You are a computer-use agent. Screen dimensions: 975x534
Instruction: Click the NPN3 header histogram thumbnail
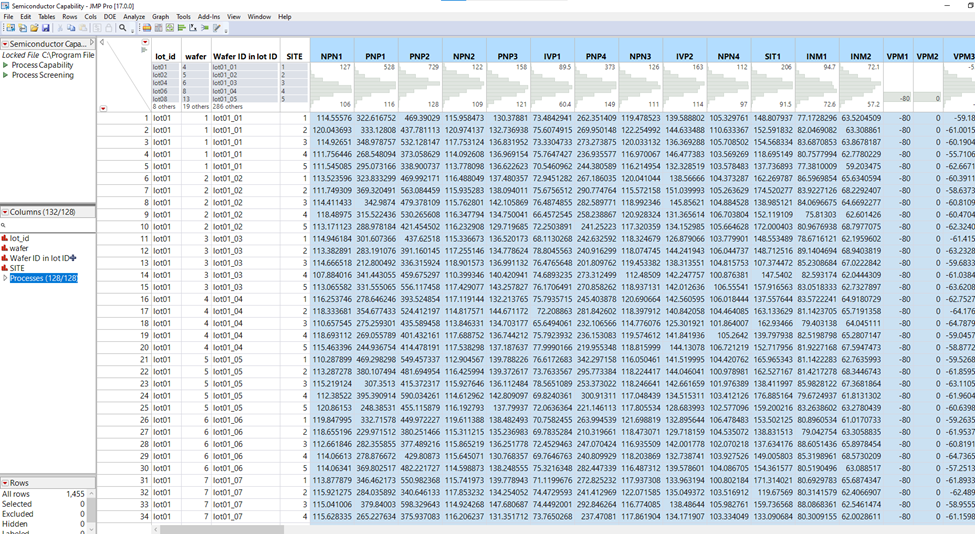pyautogui.click(x=640, y=86)
